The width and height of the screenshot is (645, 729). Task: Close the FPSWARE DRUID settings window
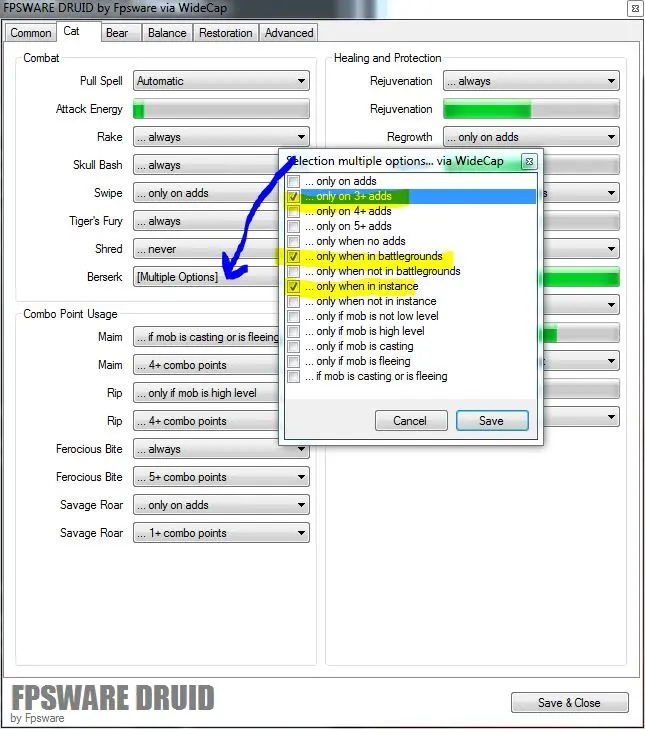[x=634, y=9]
